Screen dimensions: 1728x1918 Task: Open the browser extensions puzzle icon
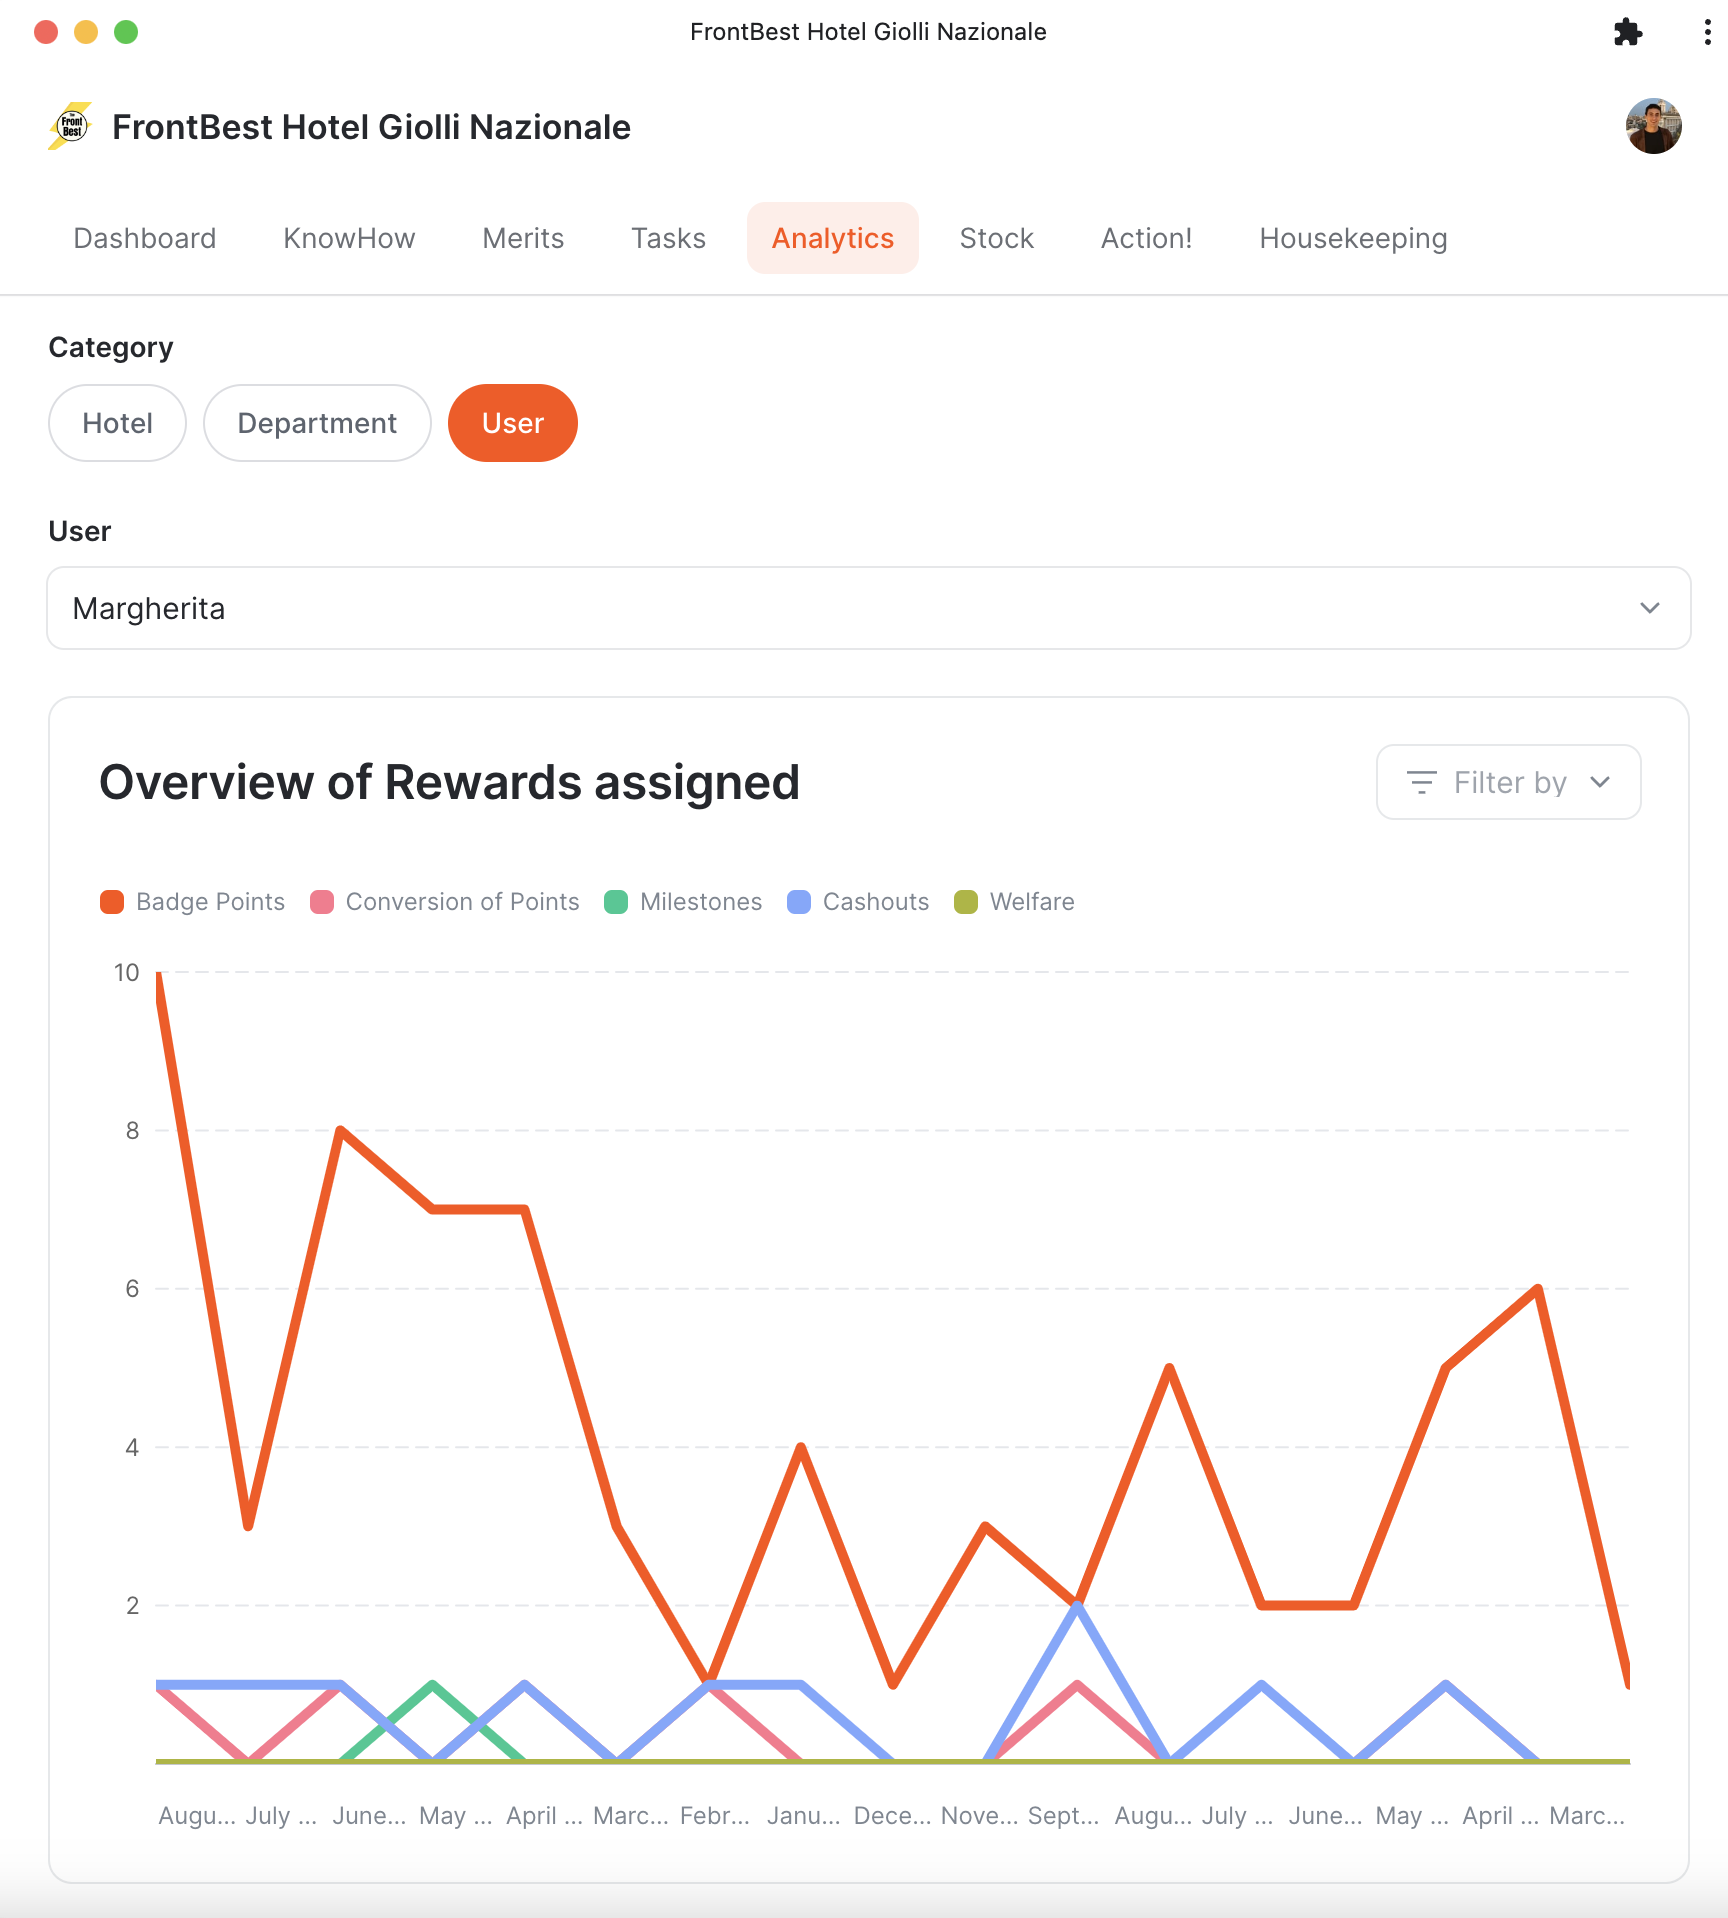[1627, 32]
